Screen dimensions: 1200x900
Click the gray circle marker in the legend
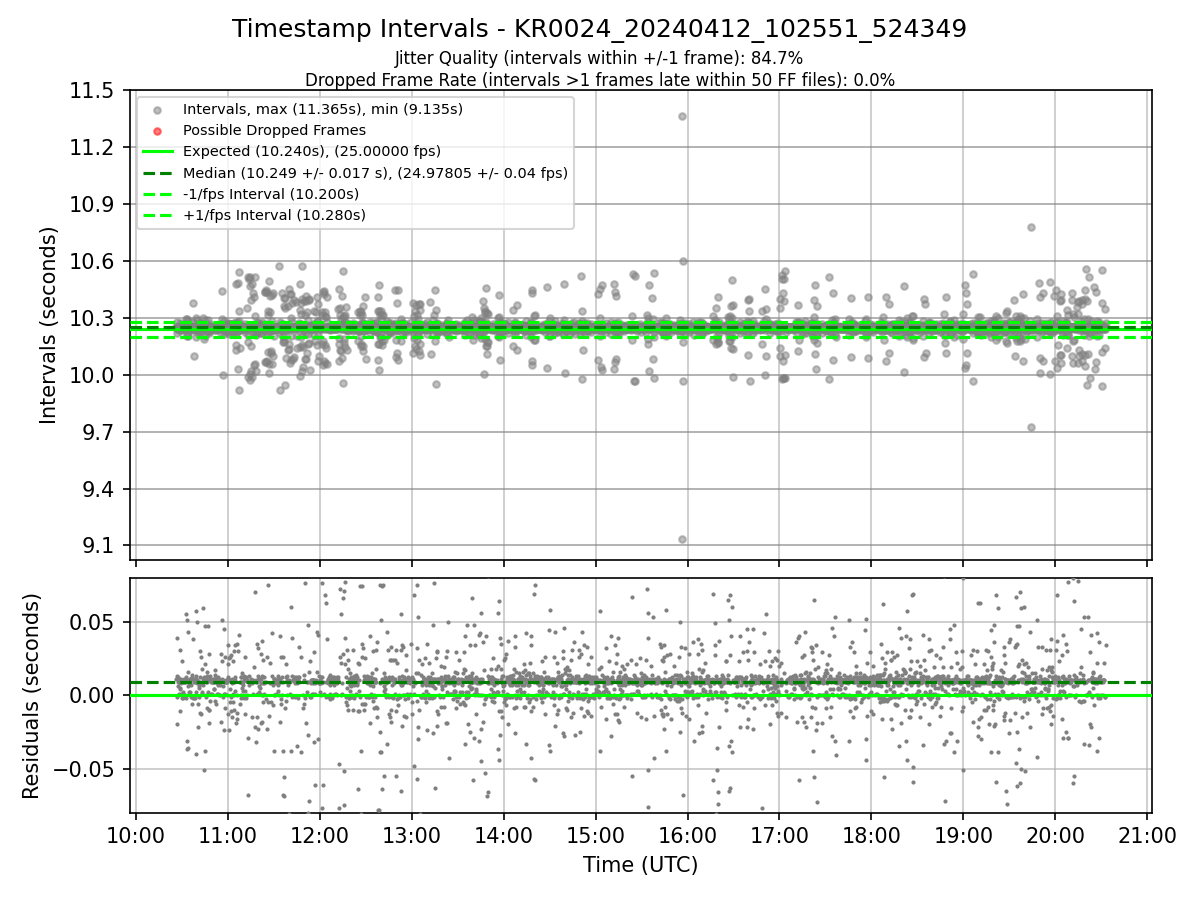click(x=157, y=109)
